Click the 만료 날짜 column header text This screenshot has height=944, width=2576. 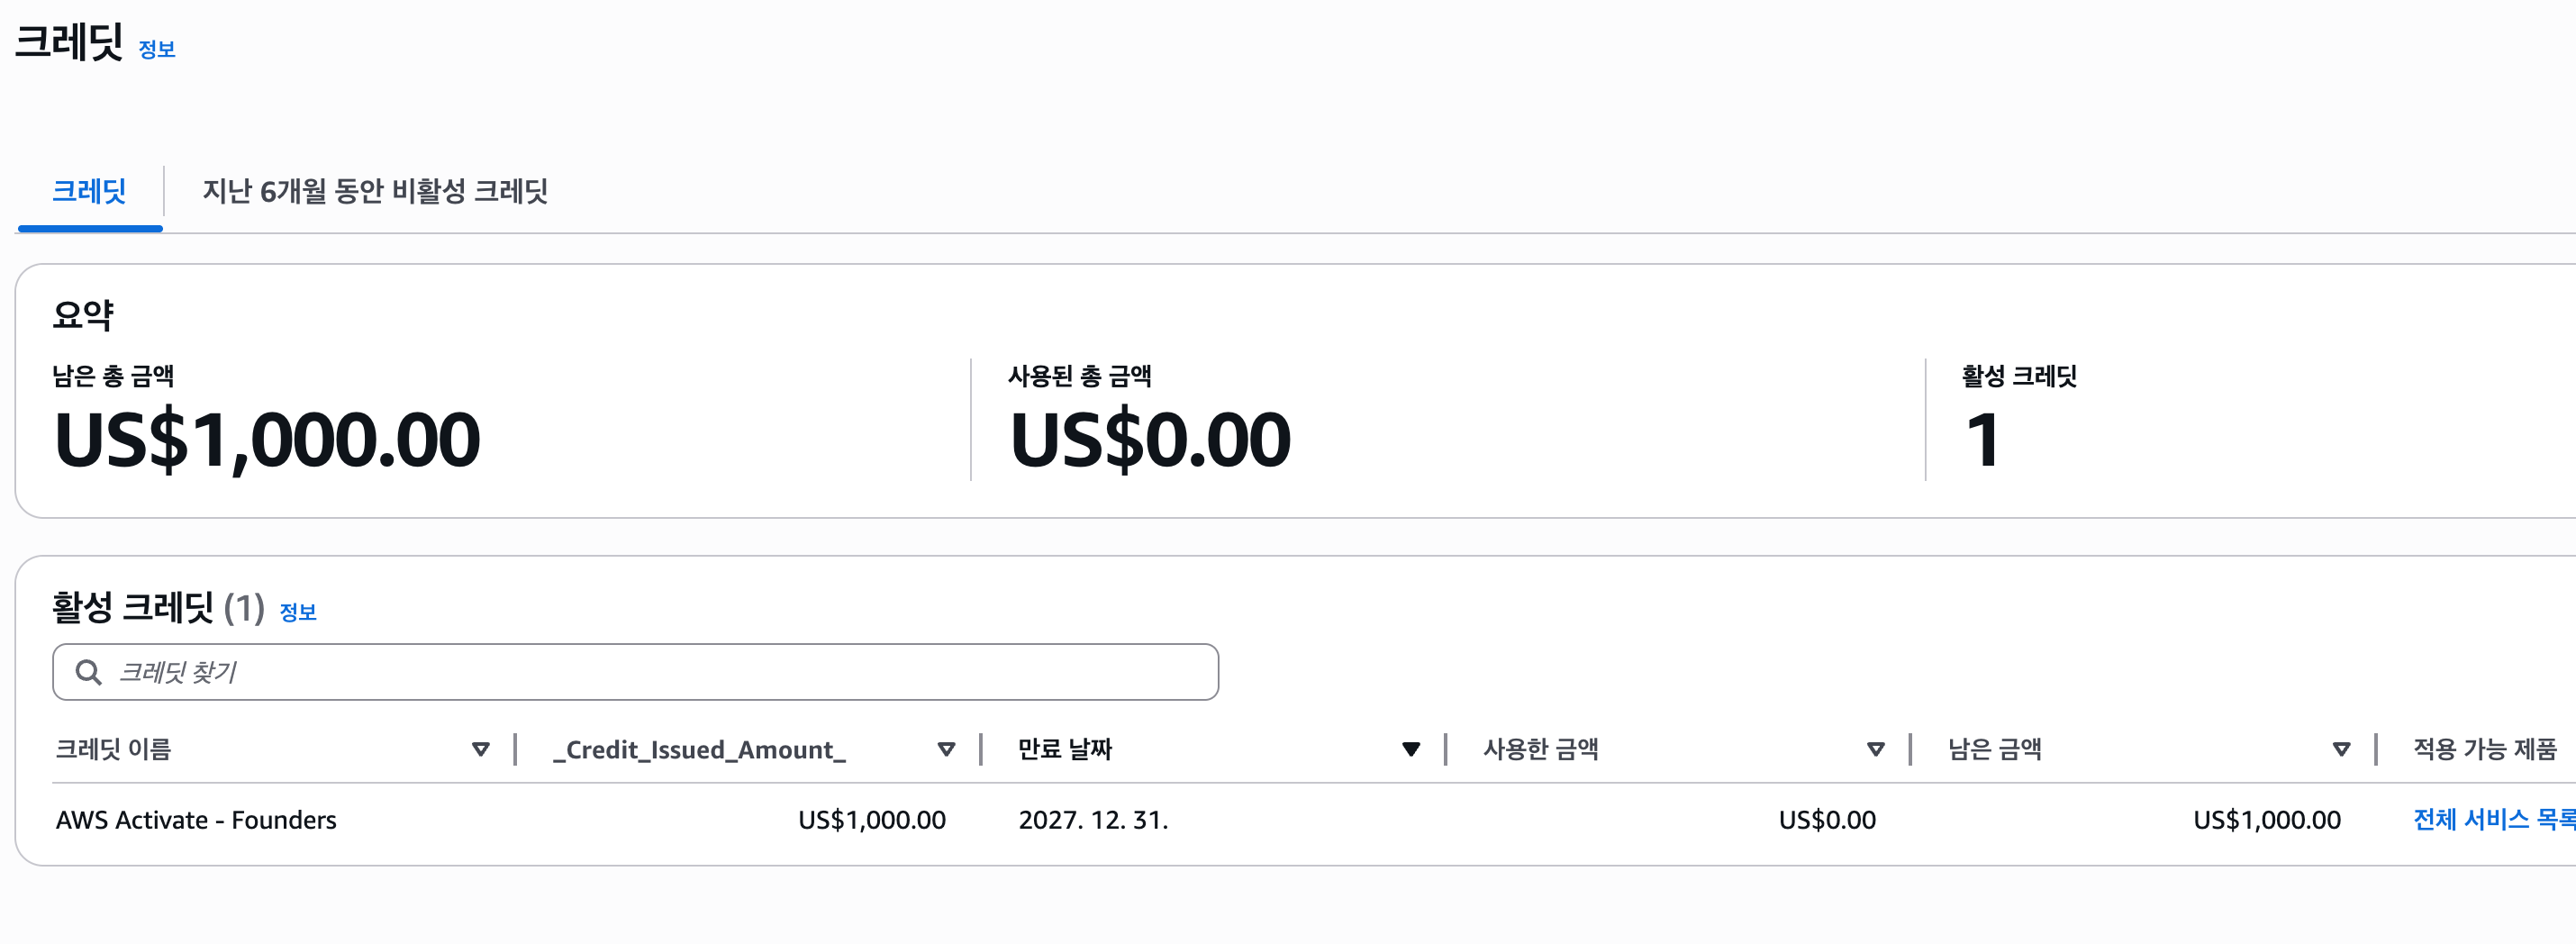[1065, 749]
